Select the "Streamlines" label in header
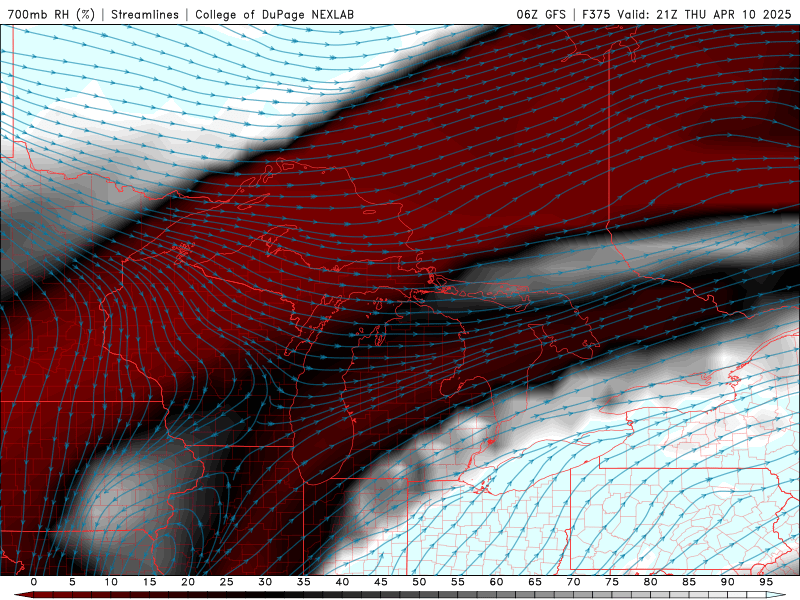800x600 pixels. pos(145,14)
